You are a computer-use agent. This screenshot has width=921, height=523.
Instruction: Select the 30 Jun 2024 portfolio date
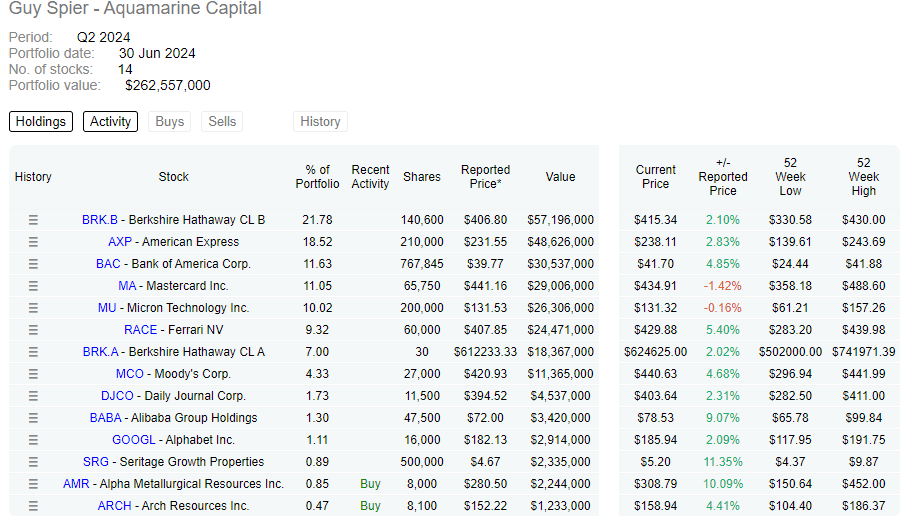[157, 53]
